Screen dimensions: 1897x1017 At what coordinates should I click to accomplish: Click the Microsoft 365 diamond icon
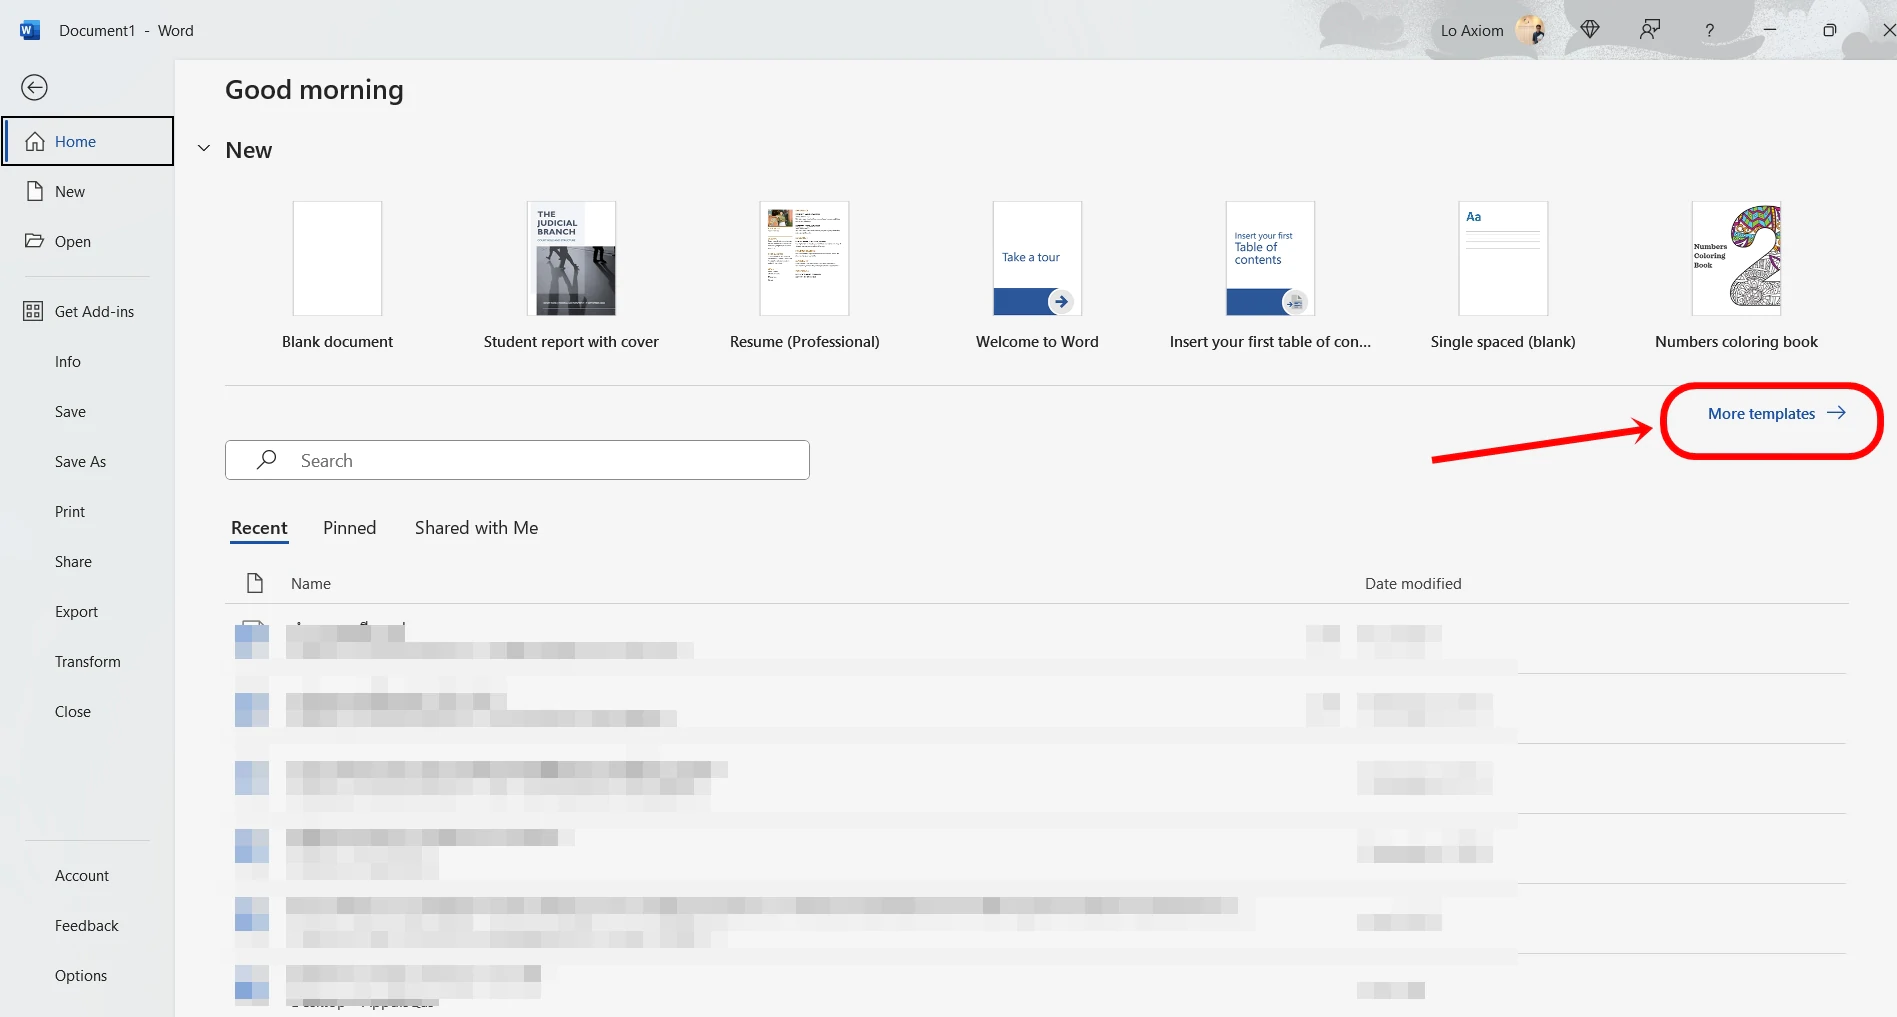(x=1590, y=30)
